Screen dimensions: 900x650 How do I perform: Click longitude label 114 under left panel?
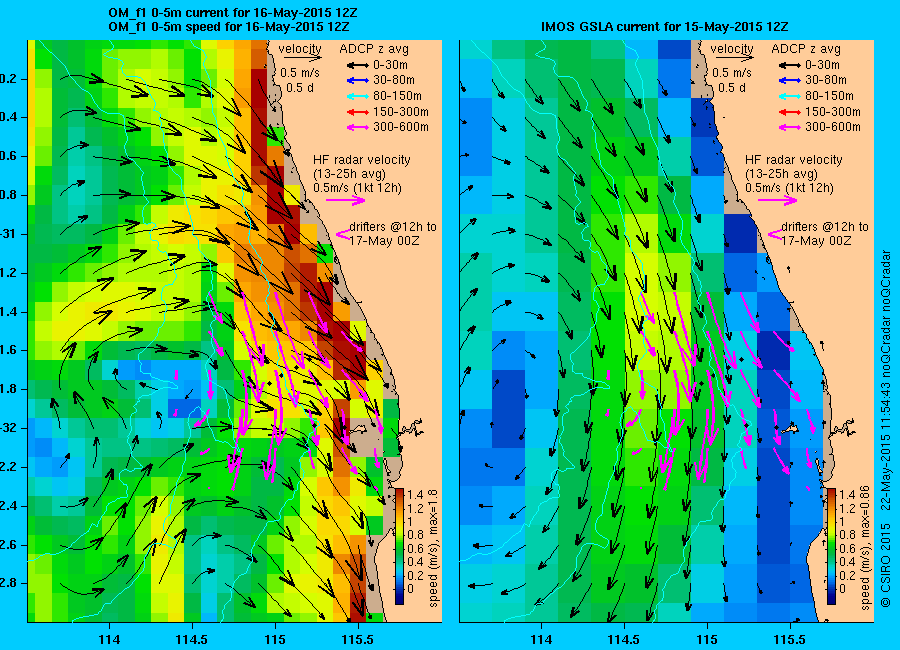(x=109, y=640)
